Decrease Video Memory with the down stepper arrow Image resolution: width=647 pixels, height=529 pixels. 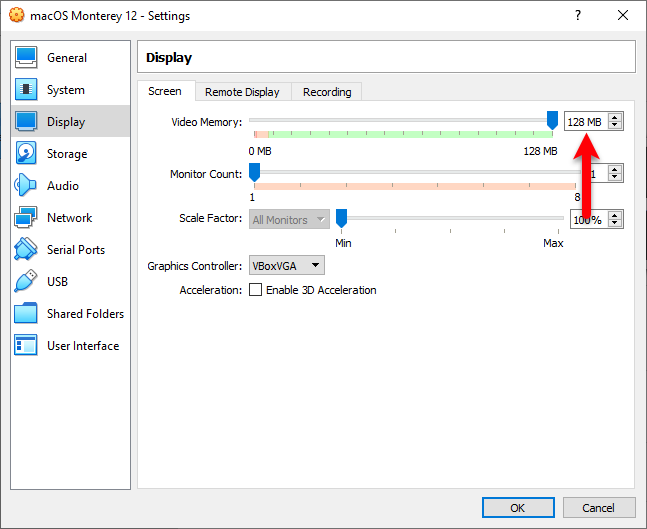pyautogui.click(x=615, y=125)
